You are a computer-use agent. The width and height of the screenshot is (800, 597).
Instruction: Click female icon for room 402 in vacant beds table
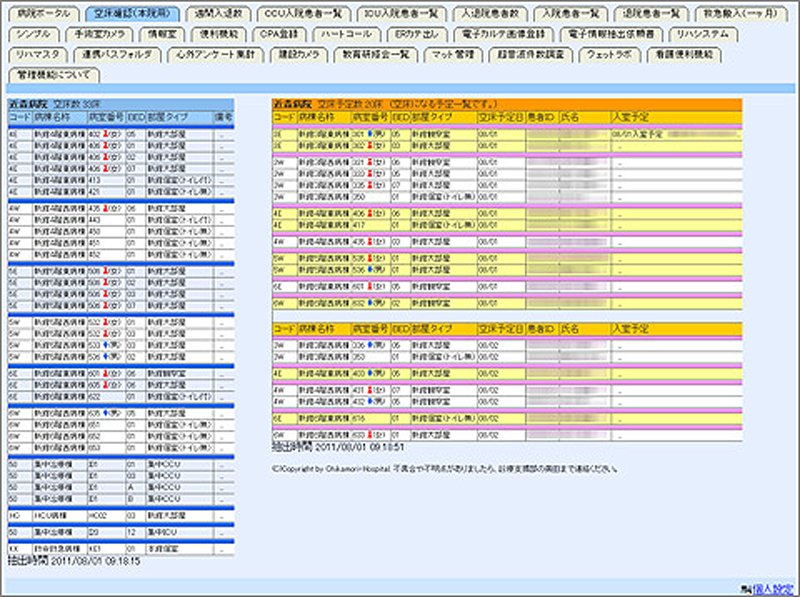pos(106,134)
